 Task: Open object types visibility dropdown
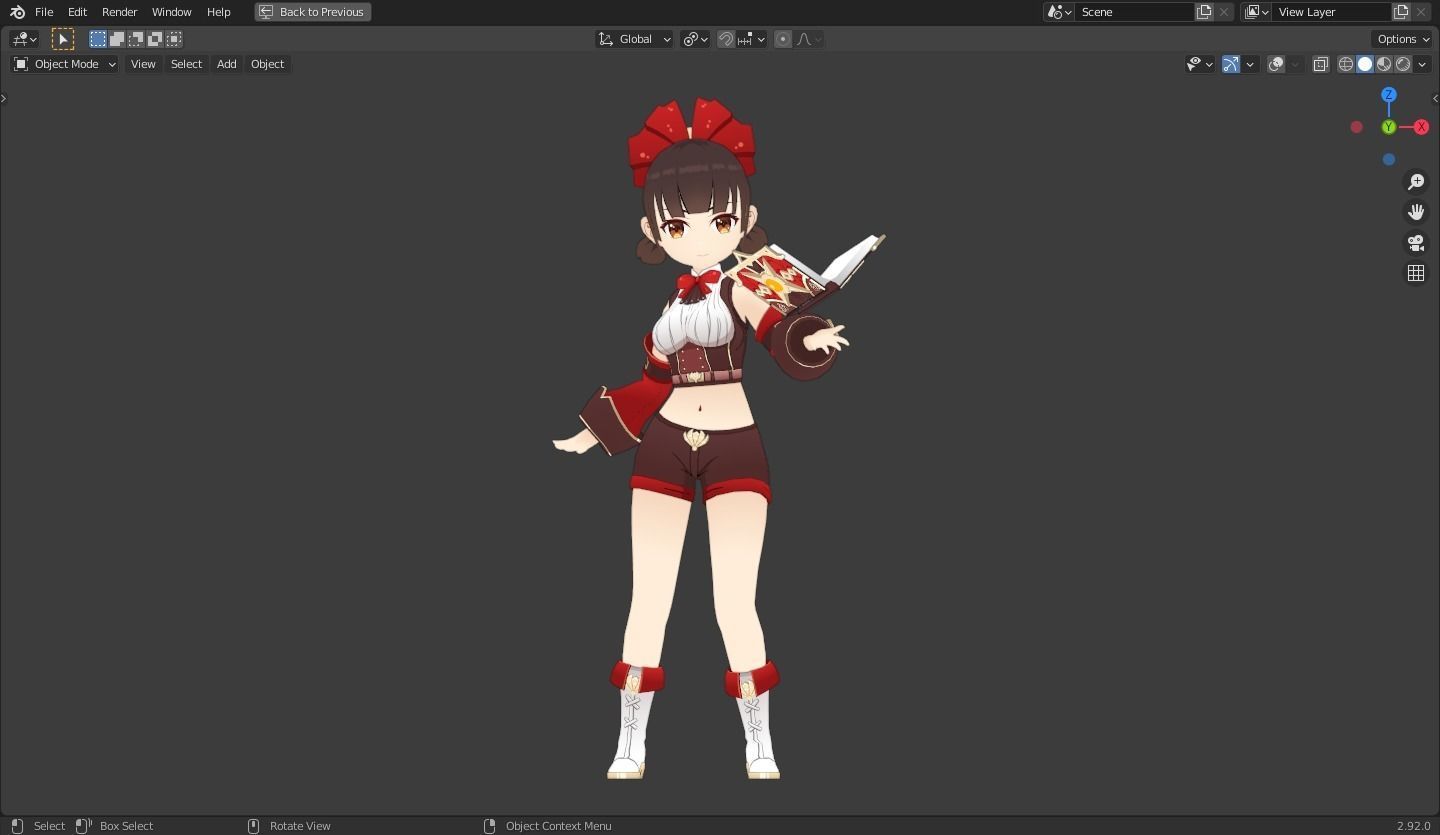click(x=1199, y=64)
